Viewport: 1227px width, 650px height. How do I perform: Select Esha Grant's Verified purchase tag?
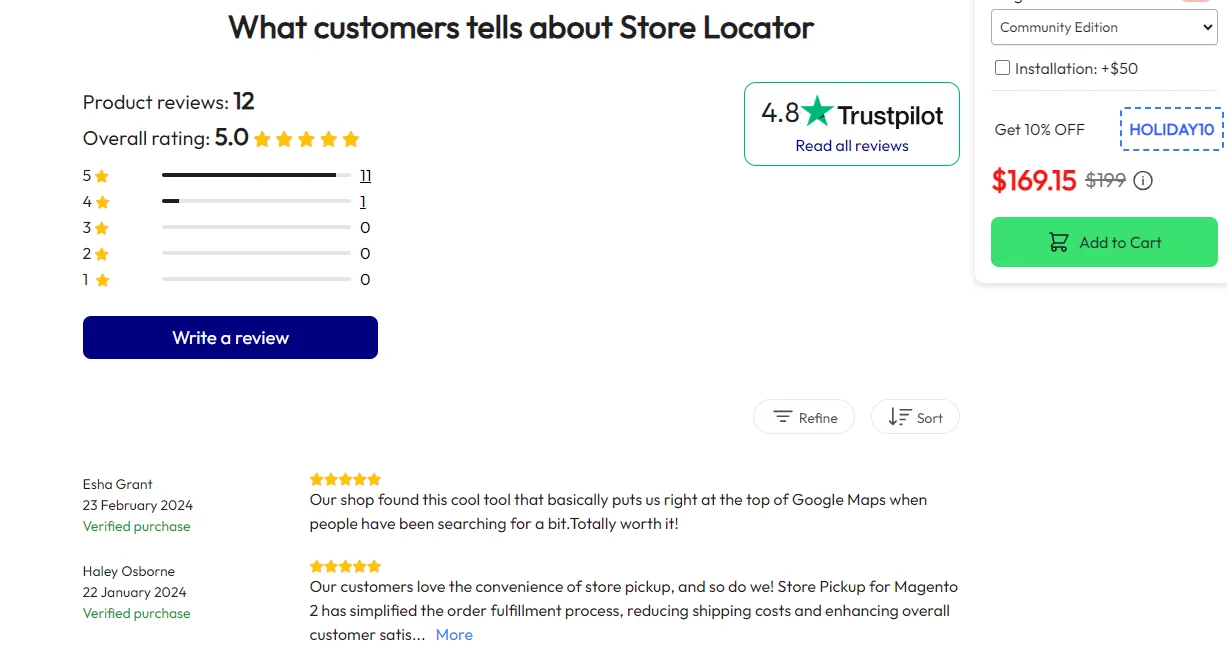pyautogui.click(x=136, y=526)
